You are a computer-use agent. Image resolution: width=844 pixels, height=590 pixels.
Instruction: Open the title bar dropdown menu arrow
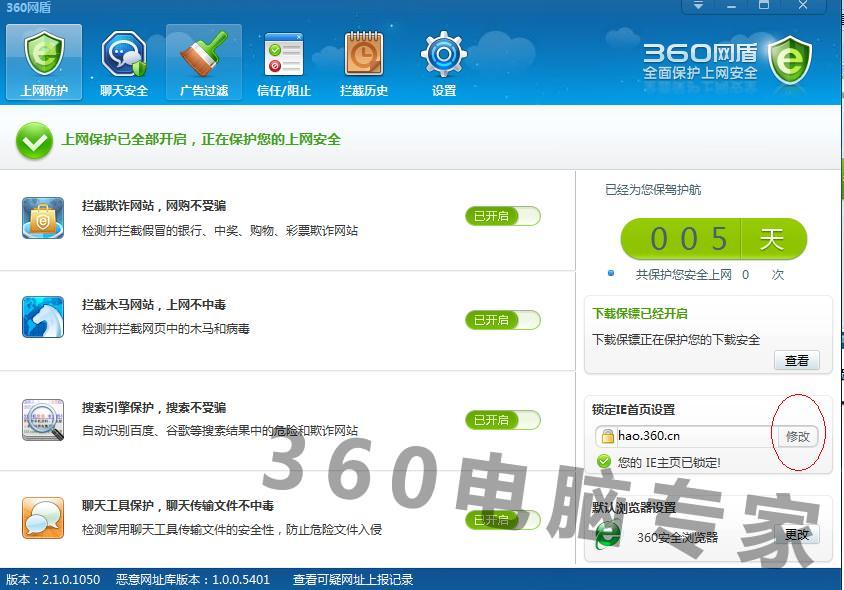pos(698,5)
